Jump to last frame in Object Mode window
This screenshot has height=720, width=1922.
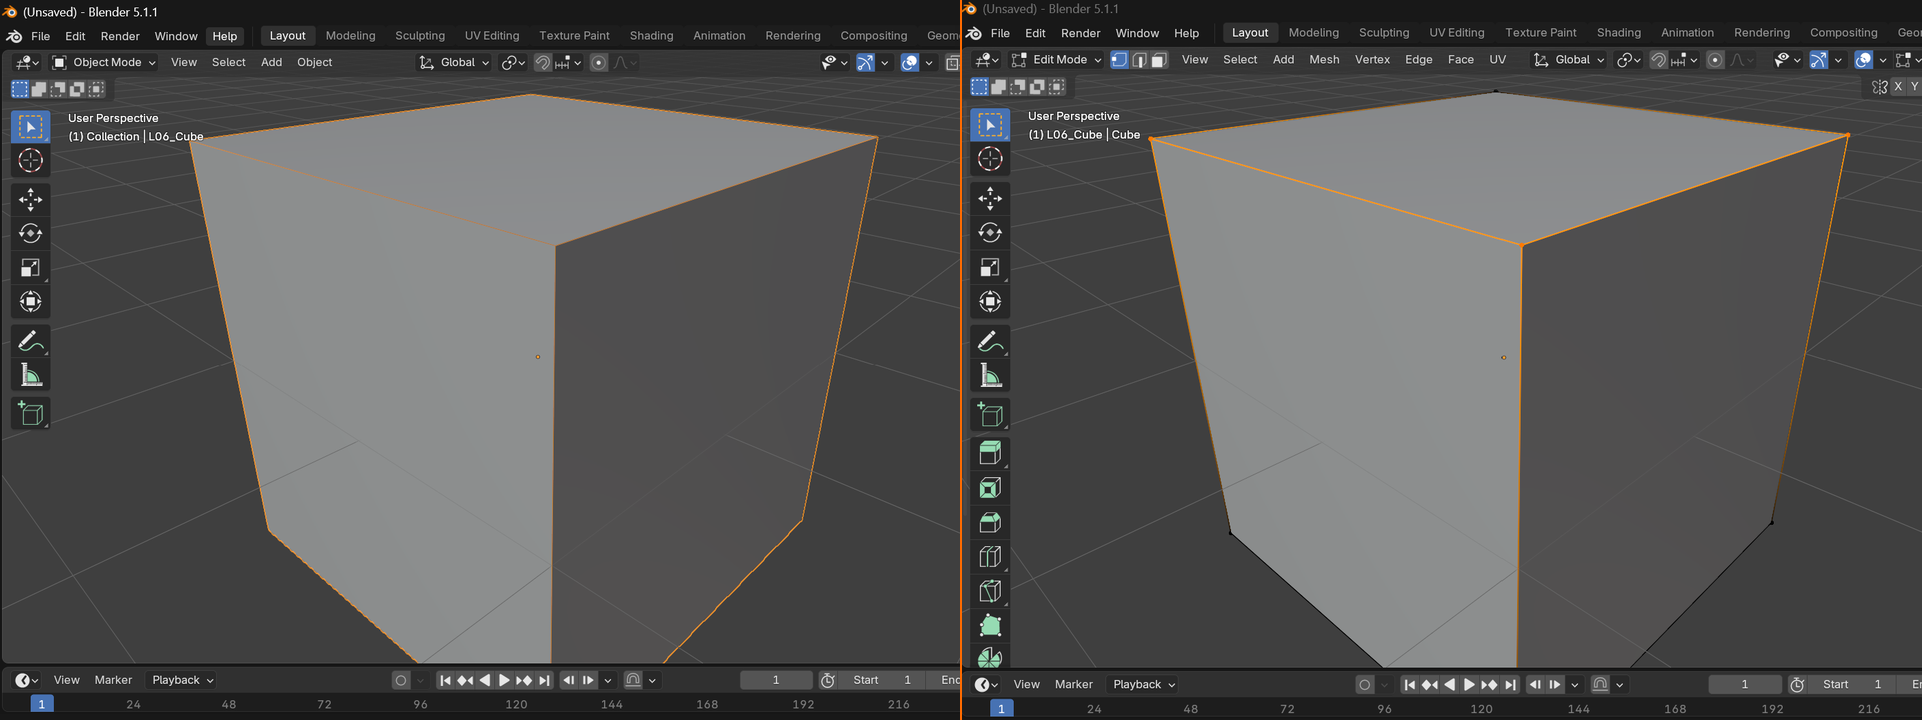544,680
